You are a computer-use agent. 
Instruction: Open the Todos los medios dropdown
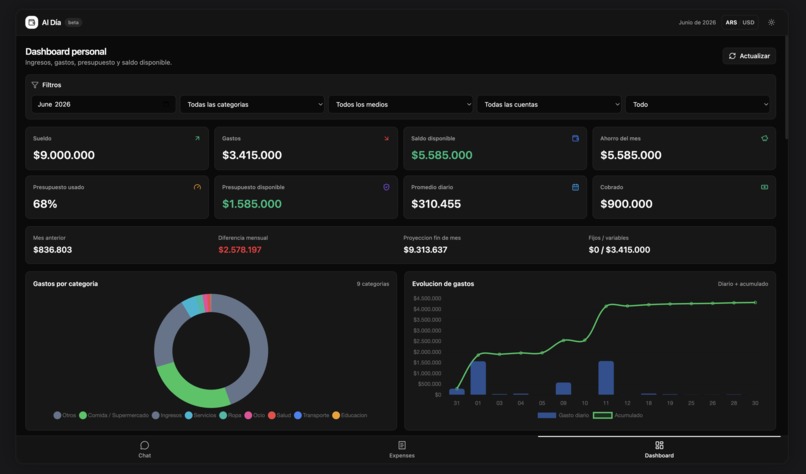click(x=401, y=104)
